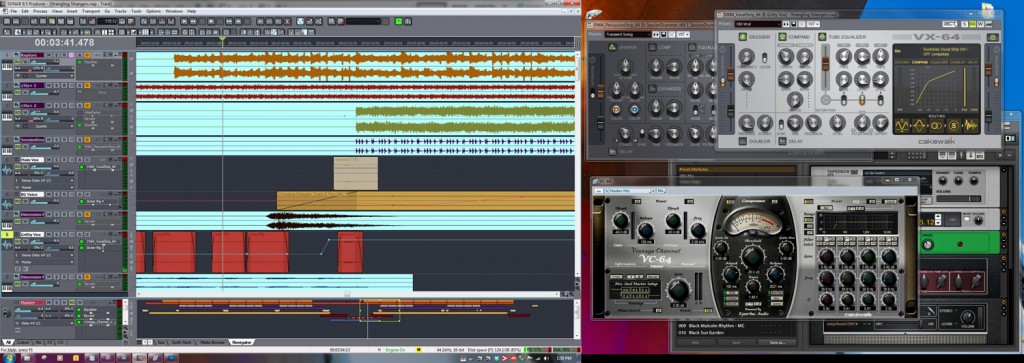Click the last waveform routing icon in VX-64
Screen dimensions: 1024x363
(x=971, y=125)
